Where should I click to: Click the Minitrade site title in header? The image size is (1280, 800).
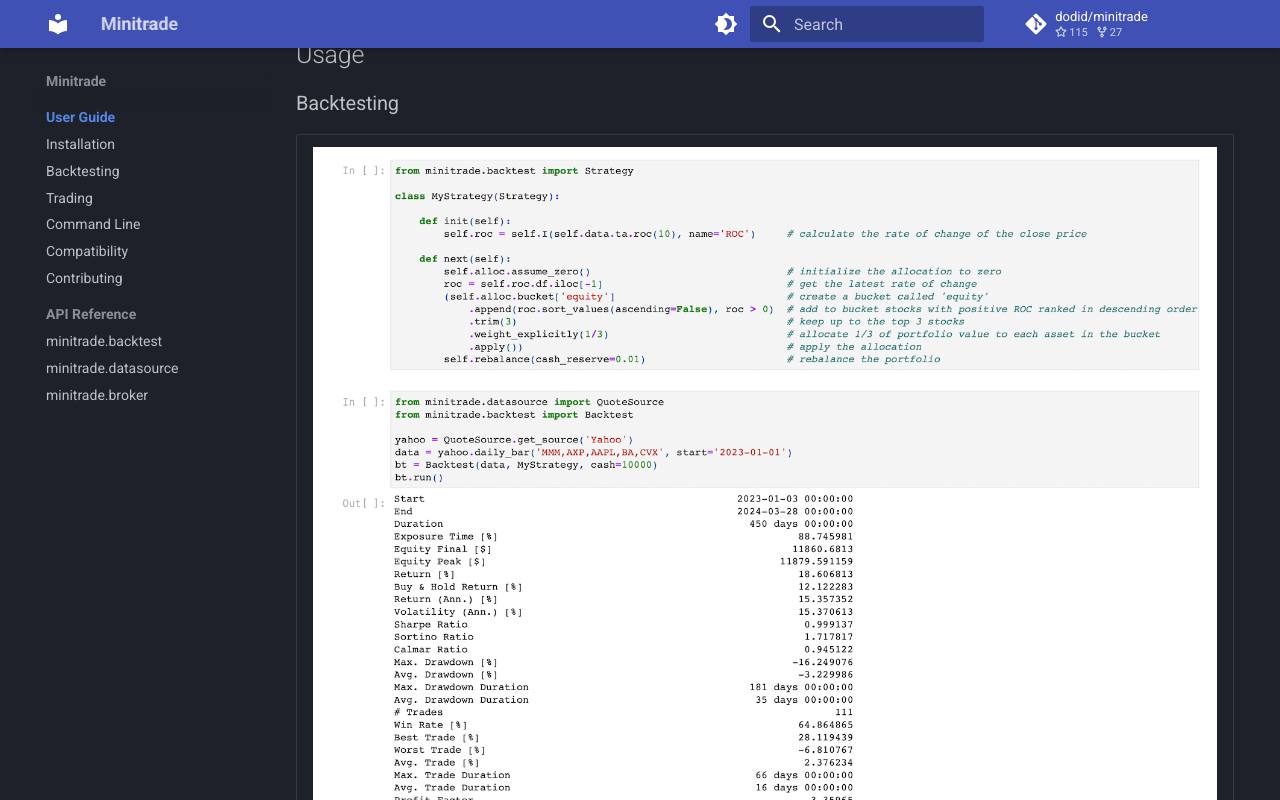pos(139,24)
